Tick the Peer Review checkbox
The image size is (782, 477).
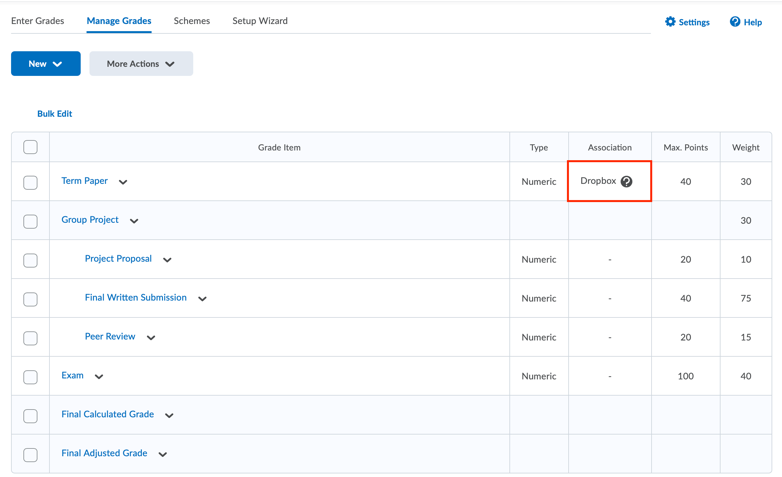click(30, 338)
